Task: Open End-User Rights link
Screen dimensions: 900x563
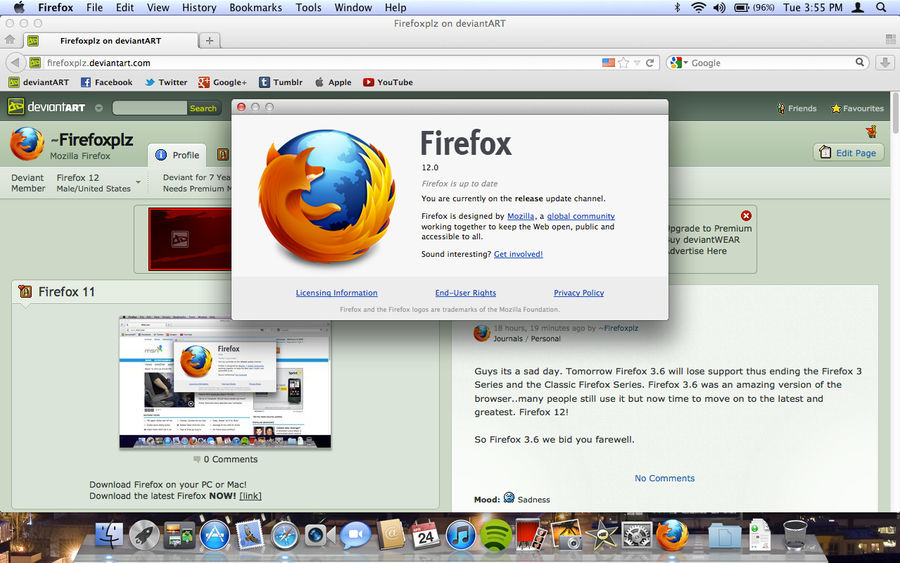Action: (x=465, y=293)
